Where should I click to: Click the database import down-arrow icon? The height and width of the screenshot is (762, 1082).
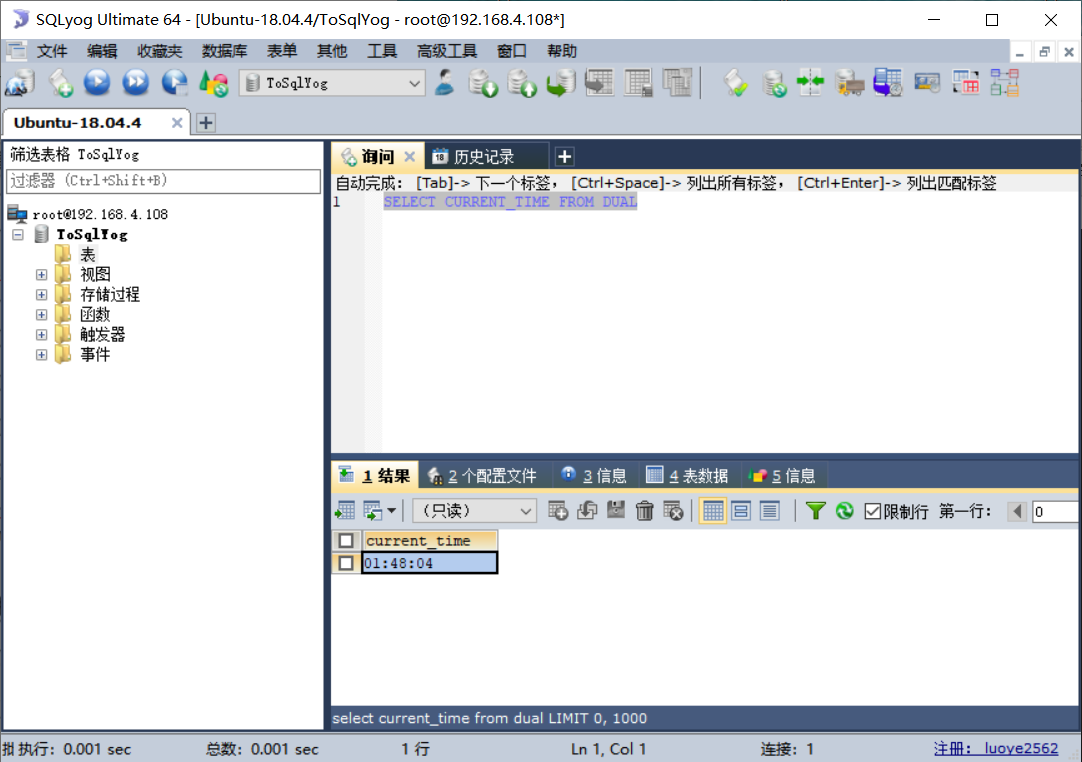[x=483, y=84]
